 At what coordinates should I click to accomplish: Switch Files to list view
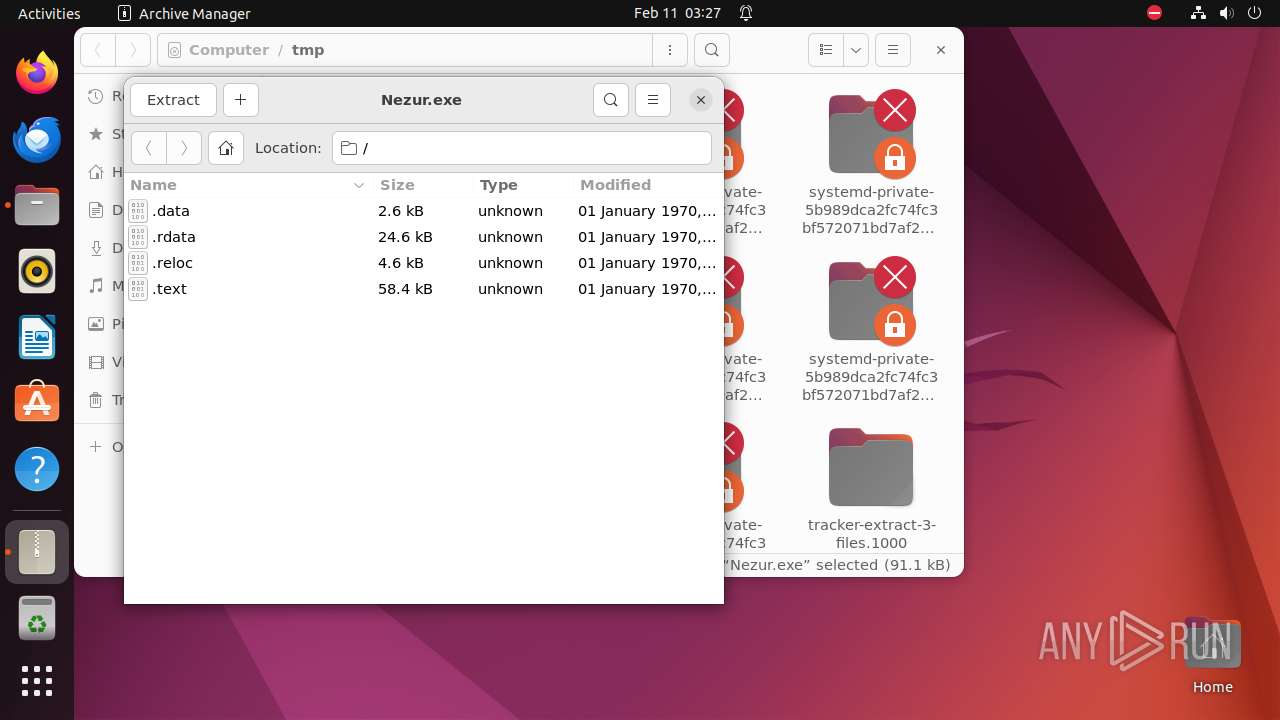(x=826, y=50)
